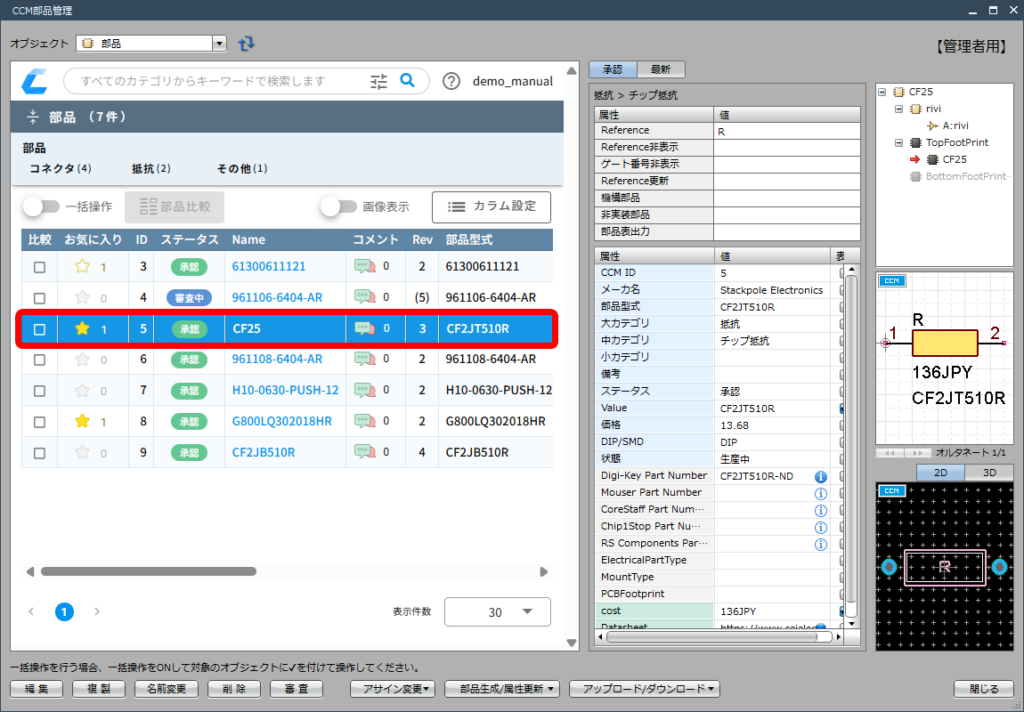This screenshot has width=1024, height=712.
Task: Select A:rivi item in tree
Action: 955,125
